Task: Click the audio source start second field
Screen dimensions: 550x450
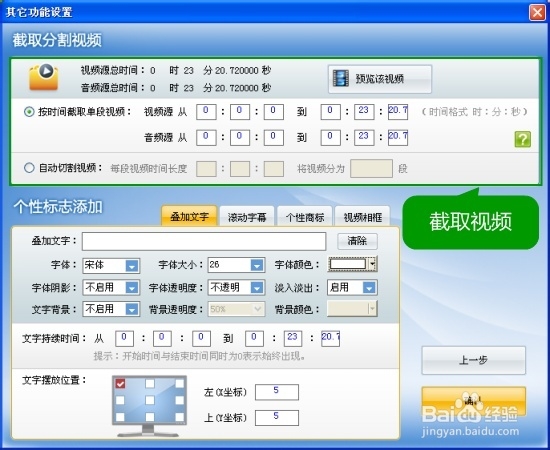Action: pyautogui.click(x=274, y=138)
